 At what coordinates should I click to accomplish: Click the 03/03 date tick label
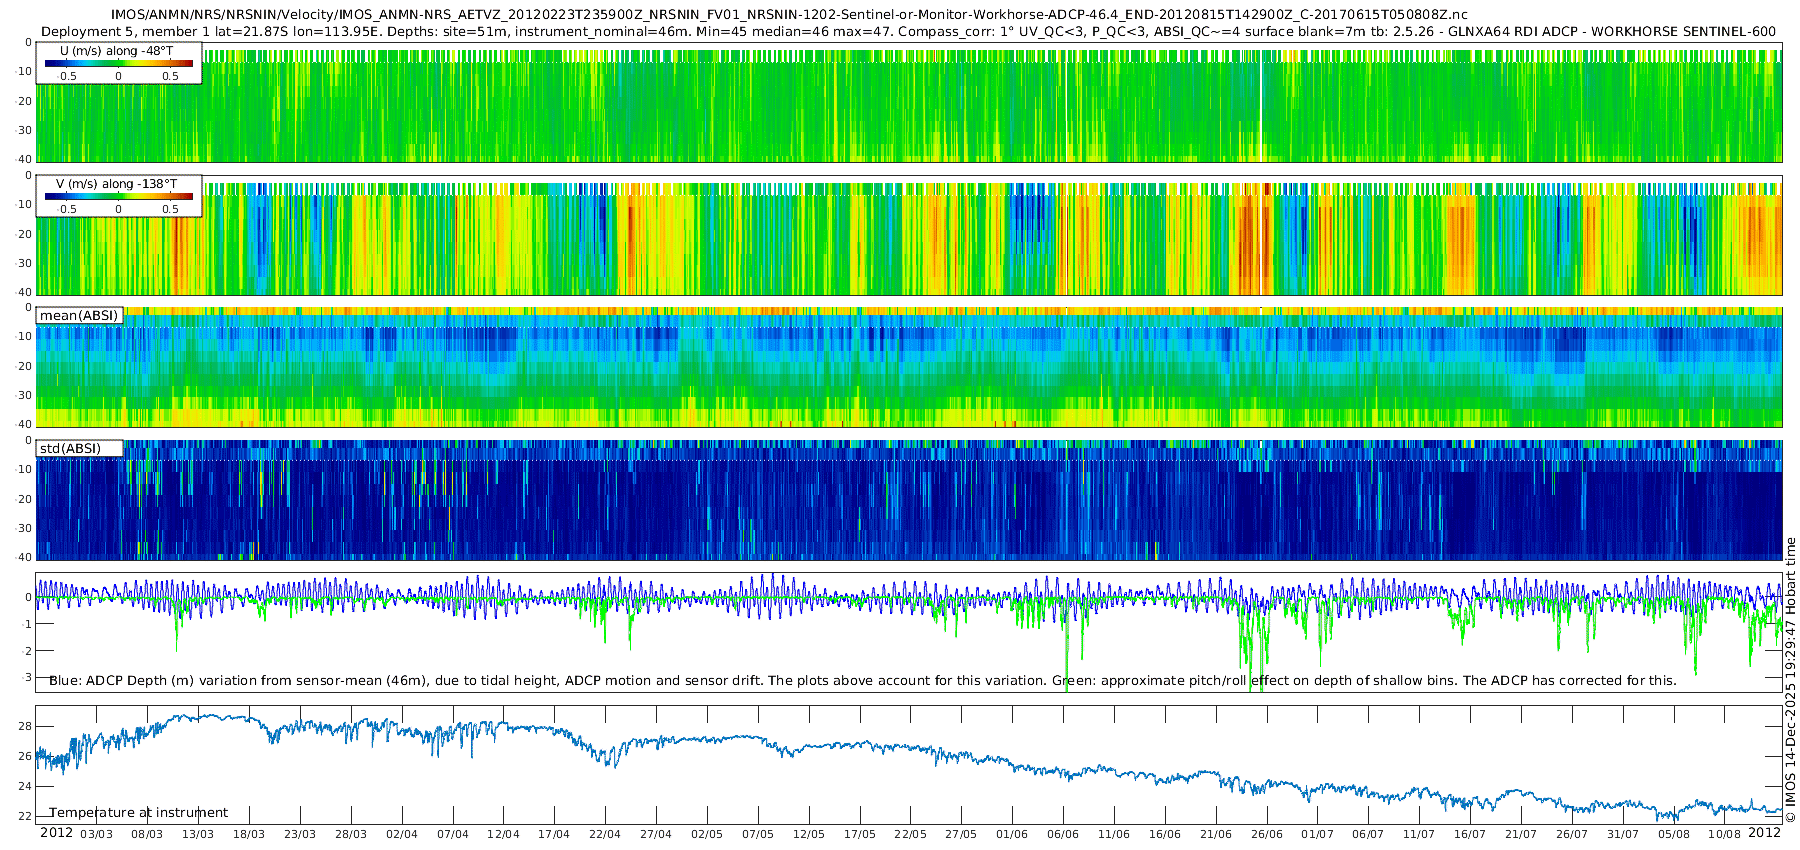[x=96, y=834]
